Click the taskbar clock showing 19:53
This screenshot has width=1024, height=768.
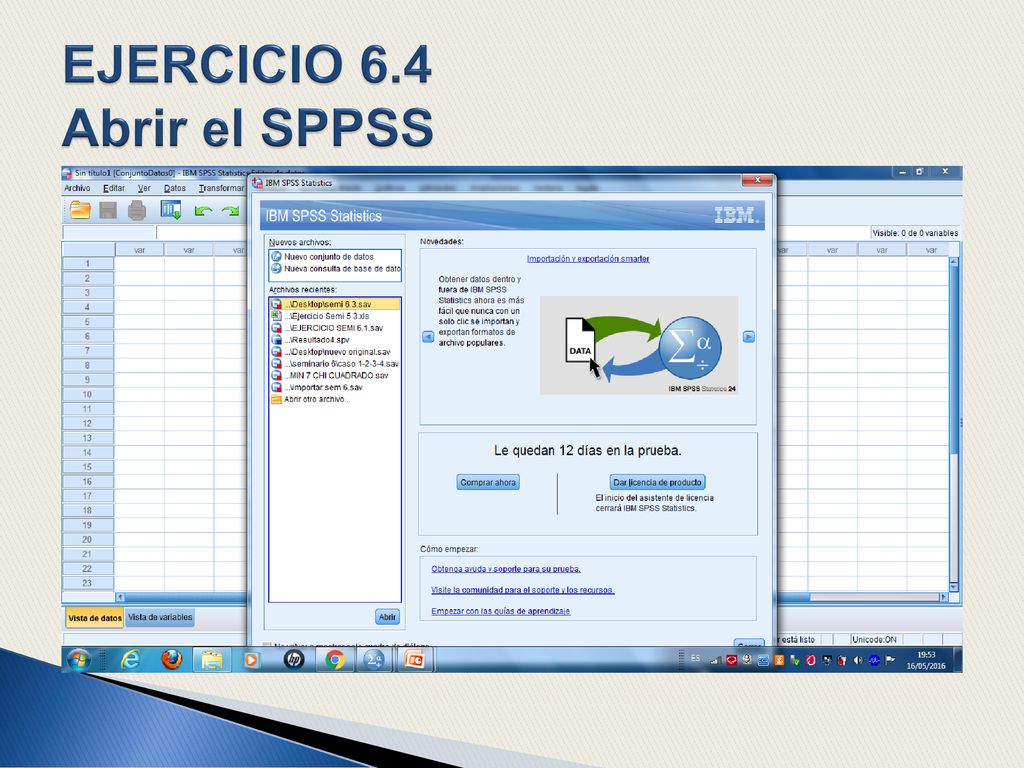[926, 660]
